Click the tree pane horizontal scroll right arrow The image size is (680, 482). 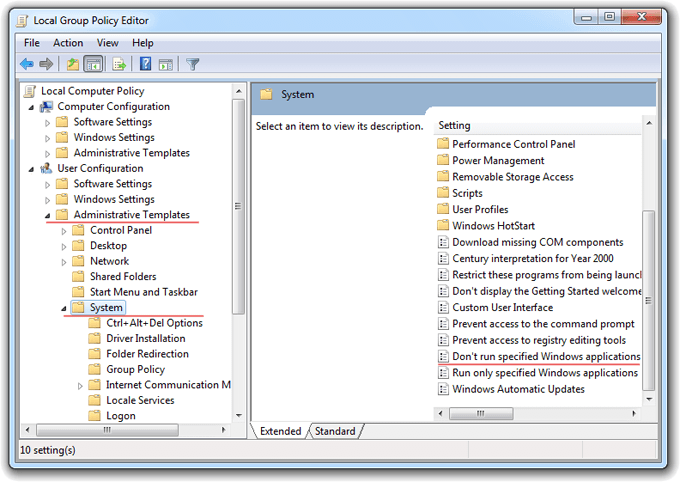224,430
